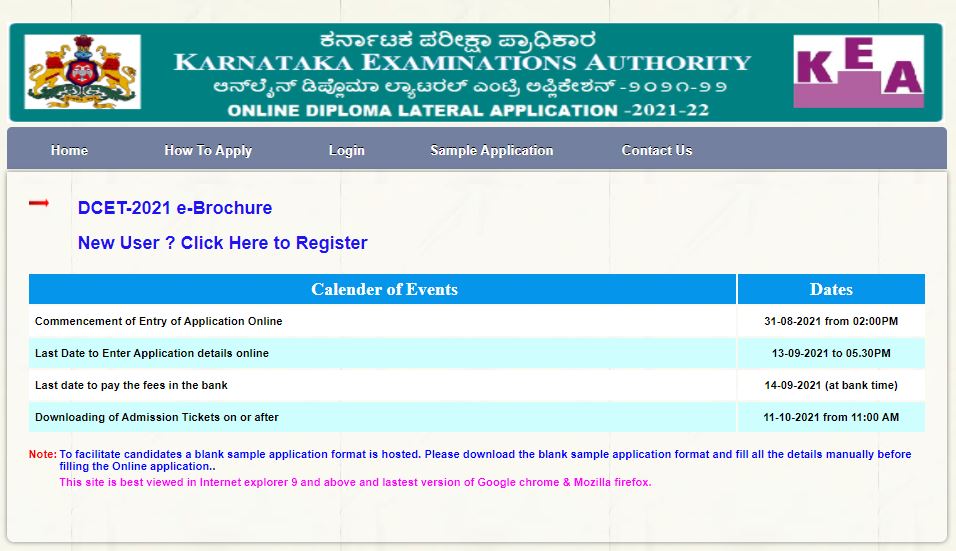Click the Dates column header
The height and width of the screenshot is (551, 956).
tap(831, 289)
